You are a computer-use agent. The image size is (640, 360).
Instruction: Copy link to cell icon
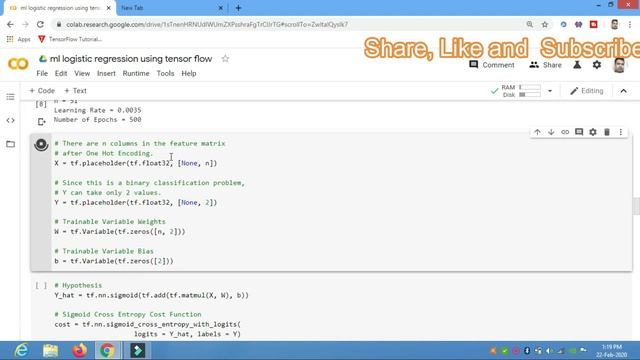click(x=565, y=132)
